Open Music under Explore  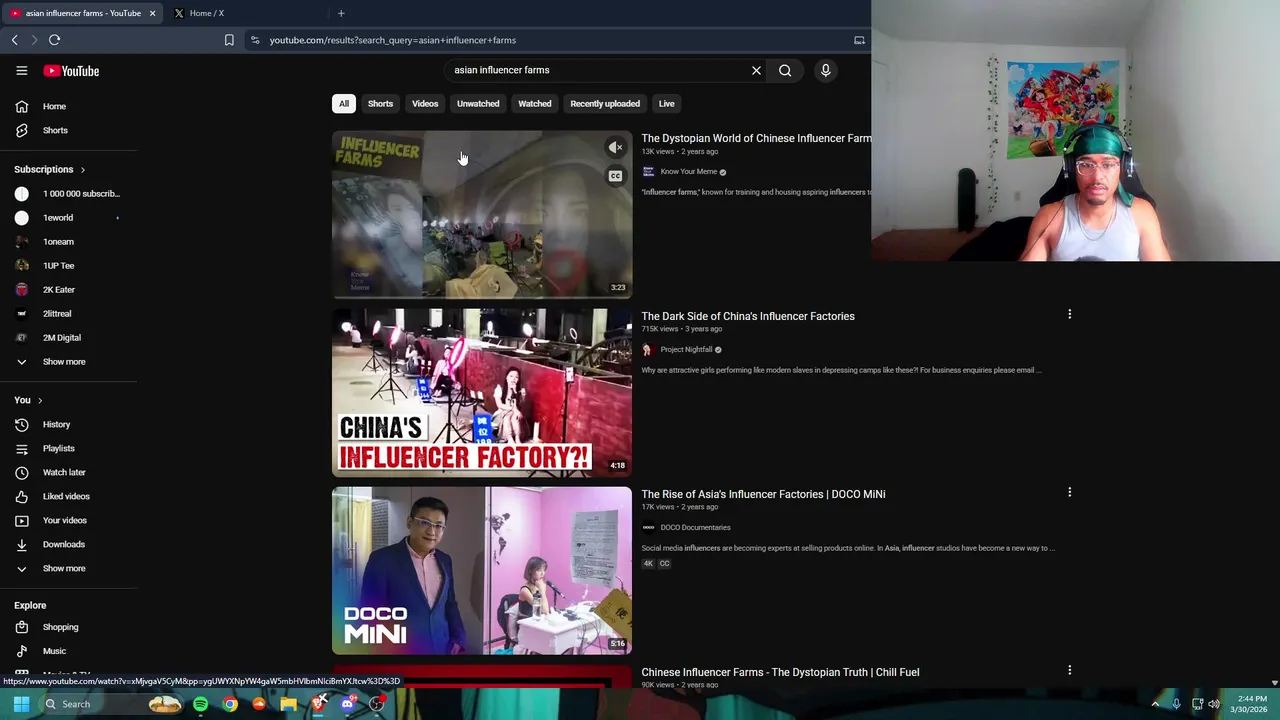(x=54, y=651)
